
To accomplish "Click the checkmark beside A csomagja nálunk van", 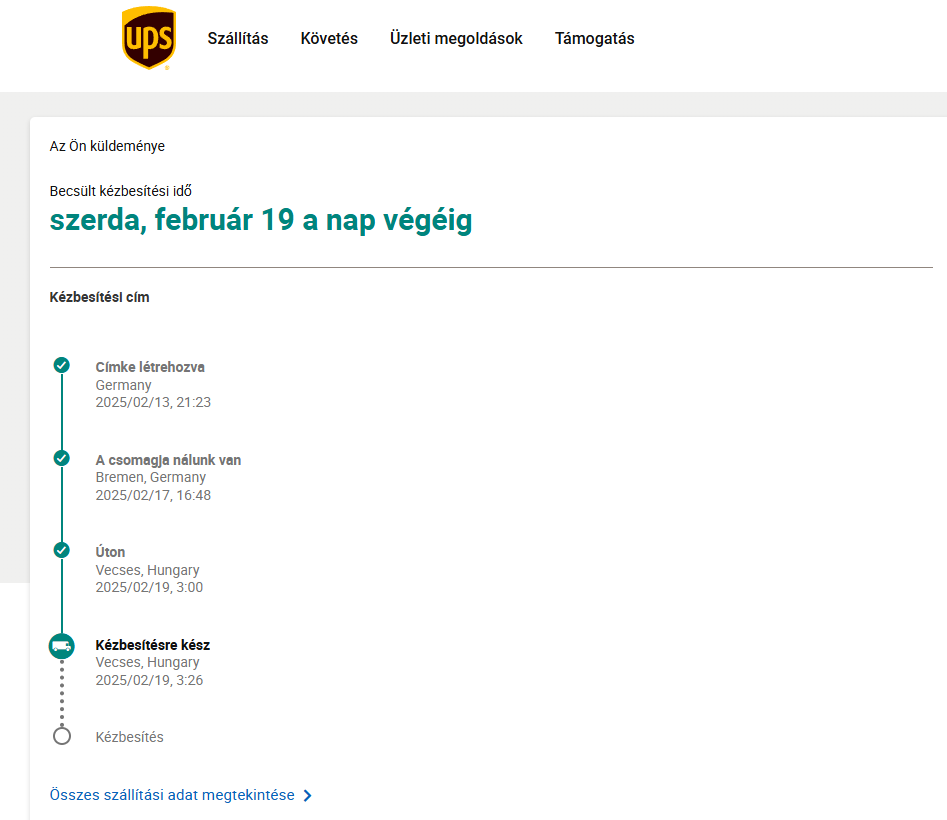I will (x=62, y=458).
